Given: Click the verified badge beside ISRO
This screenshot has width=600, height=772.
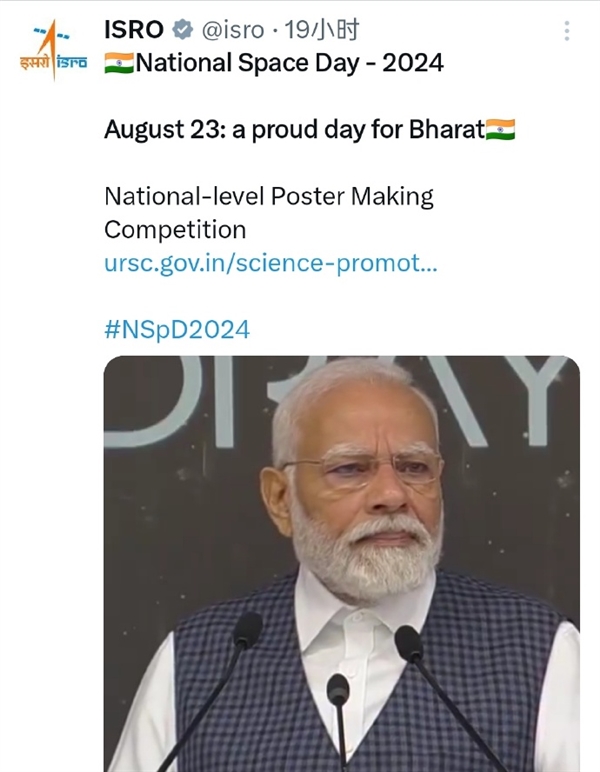Looking at the screenshot, I should [x=182, y=31].
